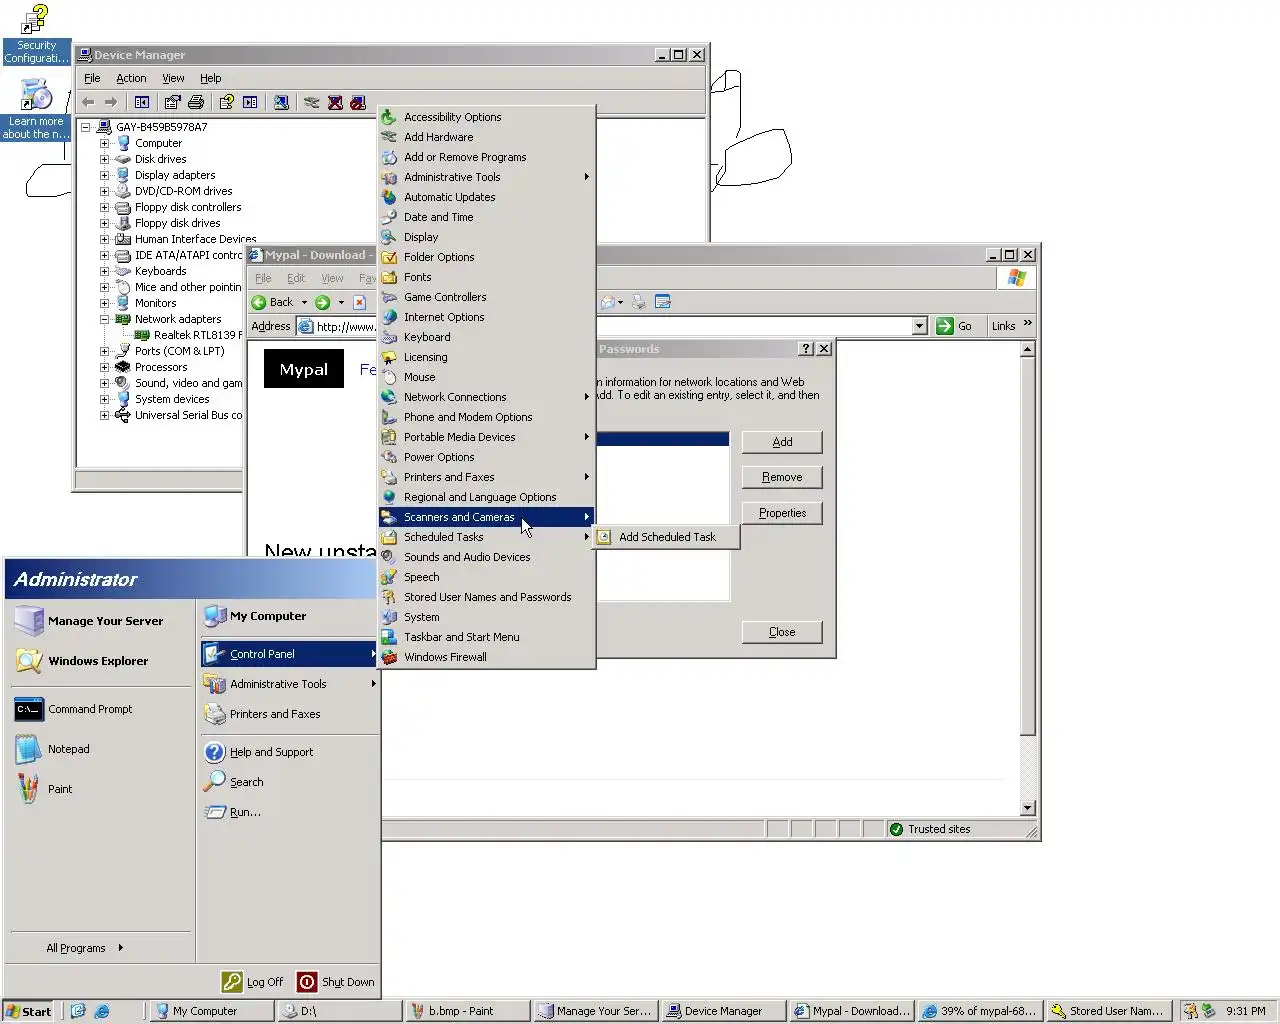Expand the Display adapters node

pyautogui.click(x=104, y=175)
